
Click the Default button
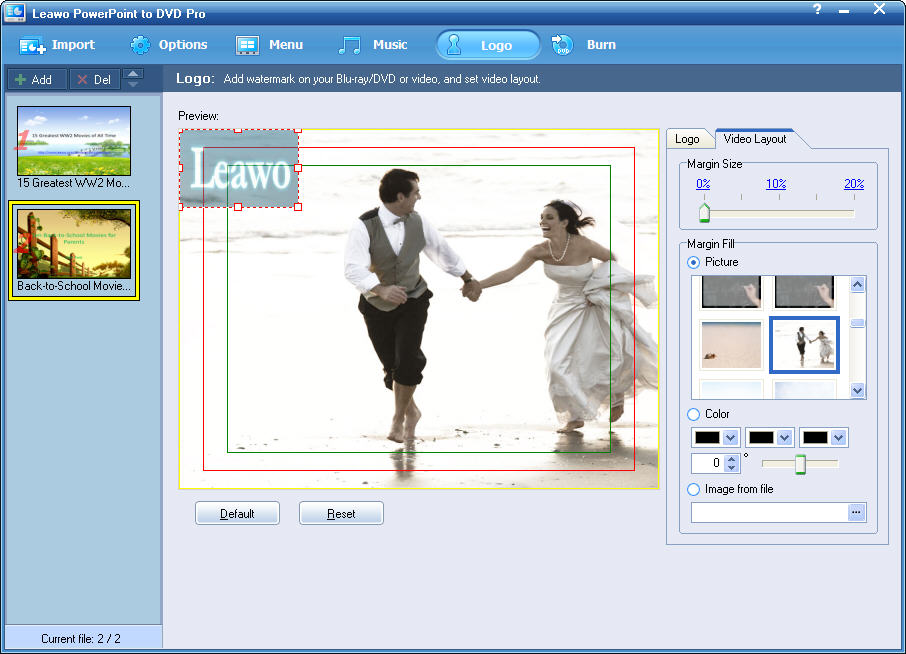[x=237, y=514]
